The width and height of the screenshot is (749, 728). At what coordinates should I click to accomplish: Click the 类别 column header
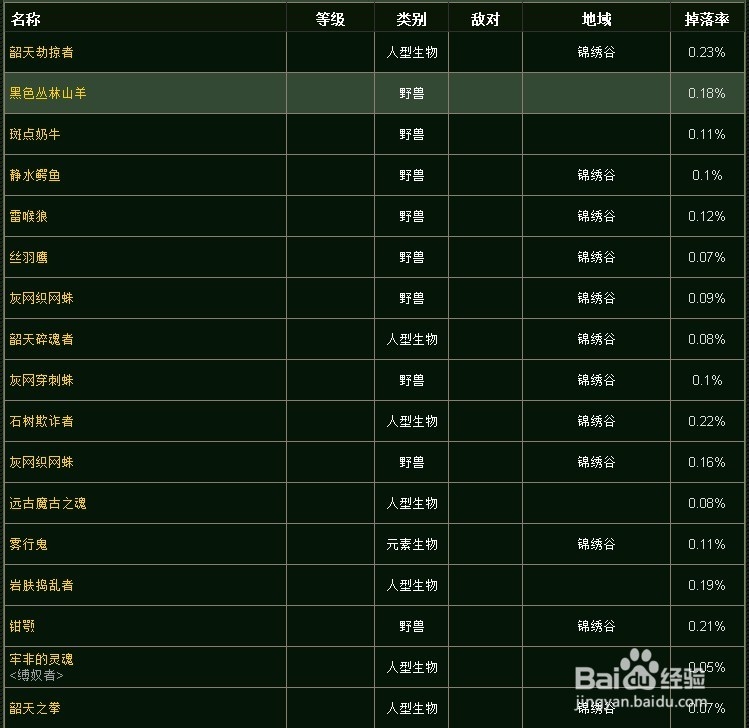pyautogui.click(x=411, y=19)
